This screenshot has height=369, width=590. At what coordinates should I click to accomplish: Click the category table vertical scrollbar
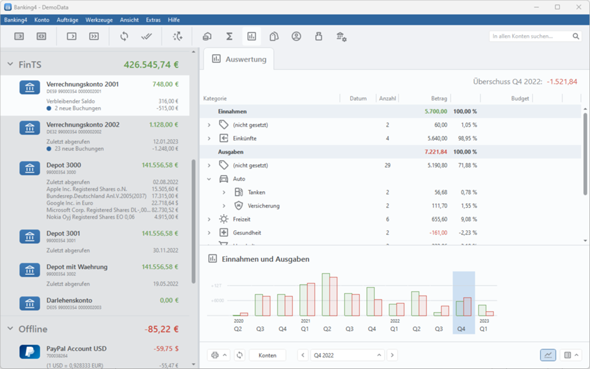pyautogui.click(x=585, y=154)
